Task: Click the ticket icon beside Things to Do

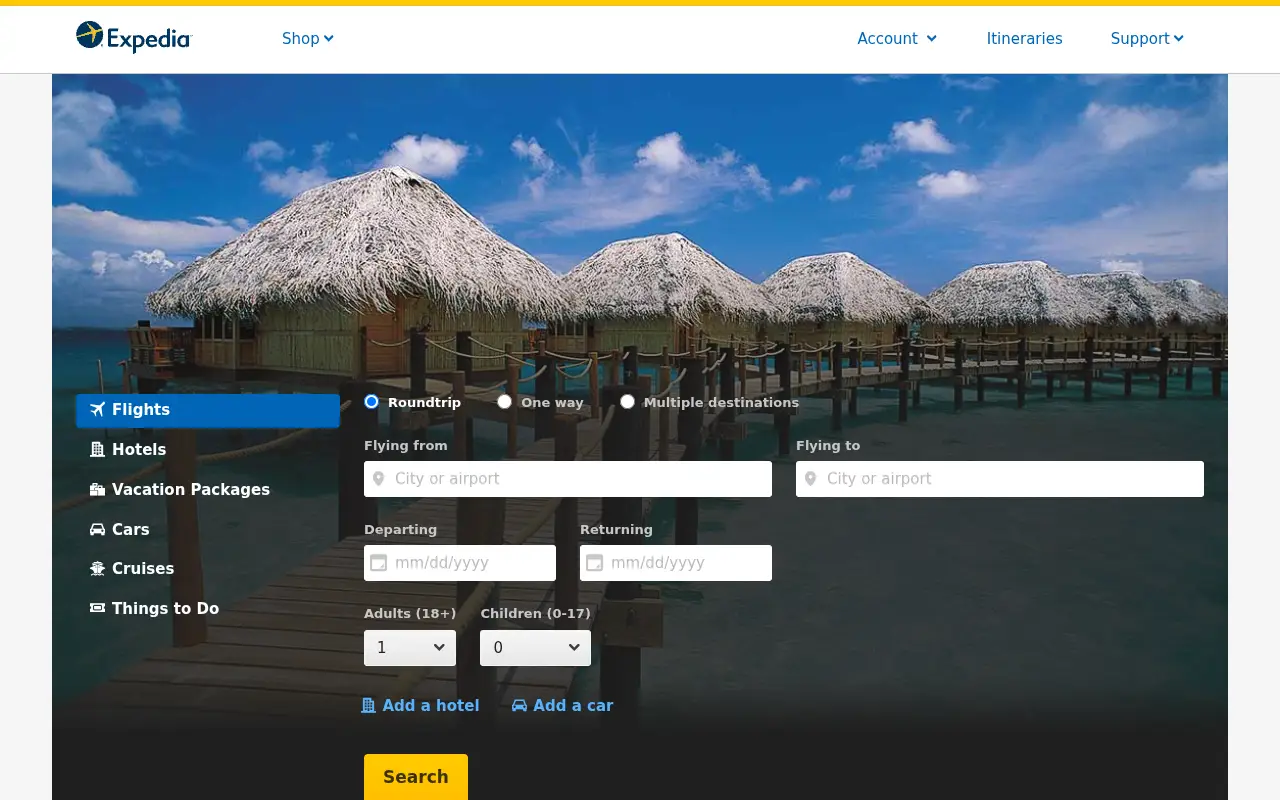Action: 97,608
